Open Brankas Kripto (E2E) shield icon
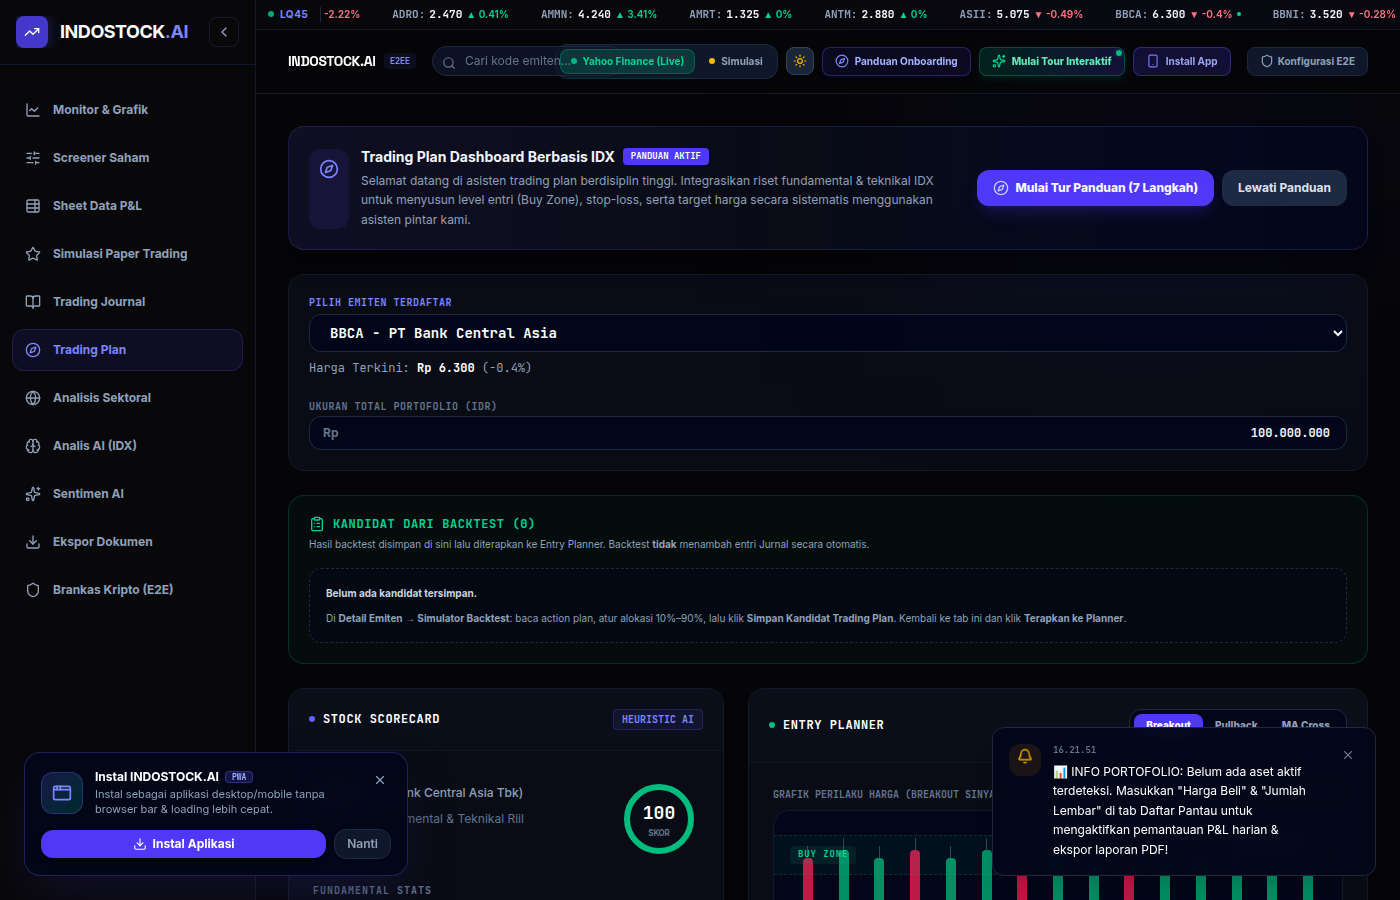Image resolution: width=1400 pixels, height=900 pixels. tap(33, 590)
